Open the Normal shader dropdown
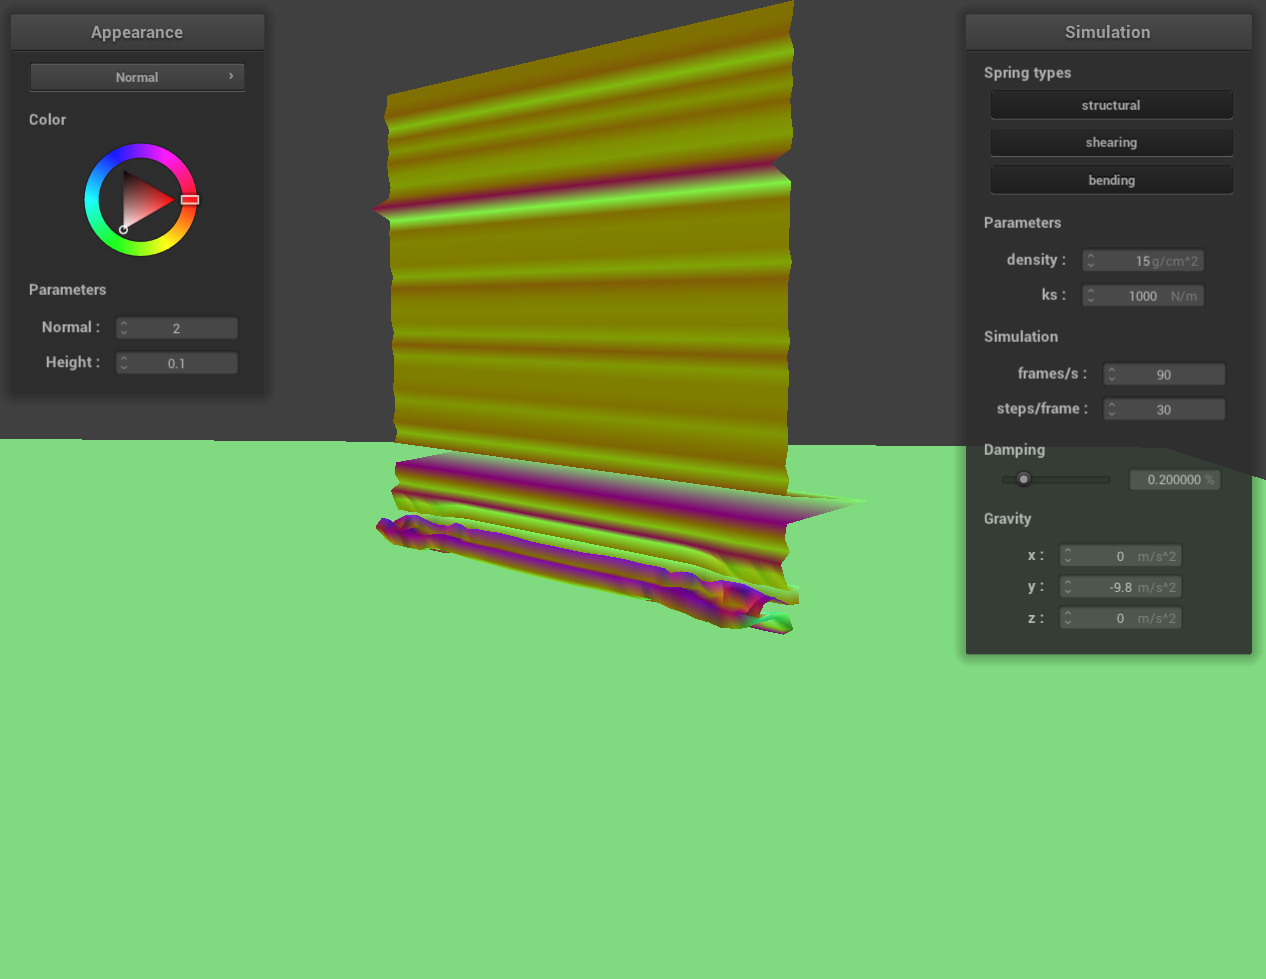 (x=137, y=77)
